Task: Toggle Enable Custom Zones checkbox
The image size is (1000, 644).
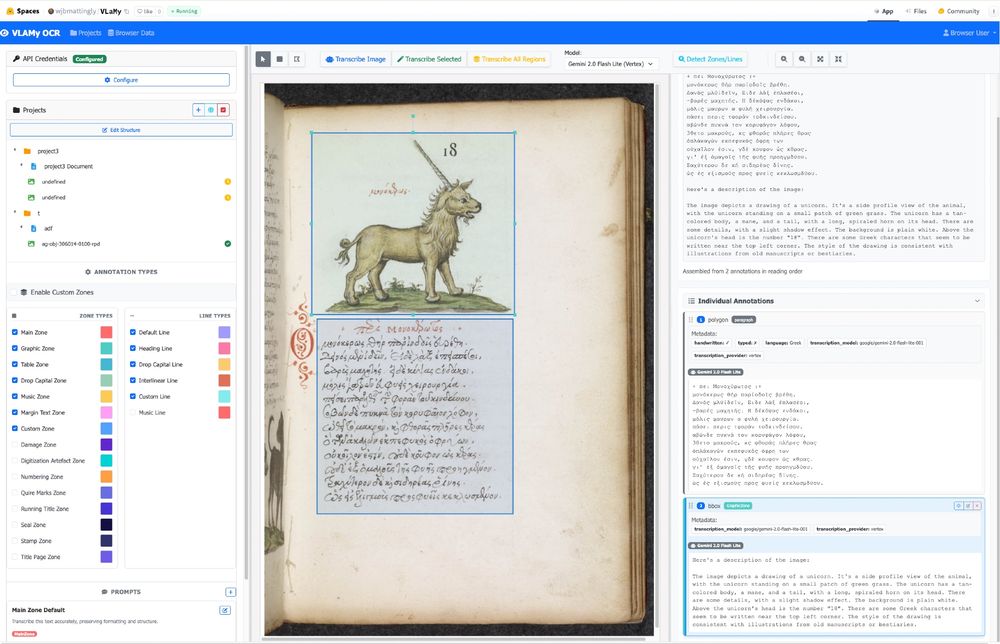Action: [x=15, y=292]
